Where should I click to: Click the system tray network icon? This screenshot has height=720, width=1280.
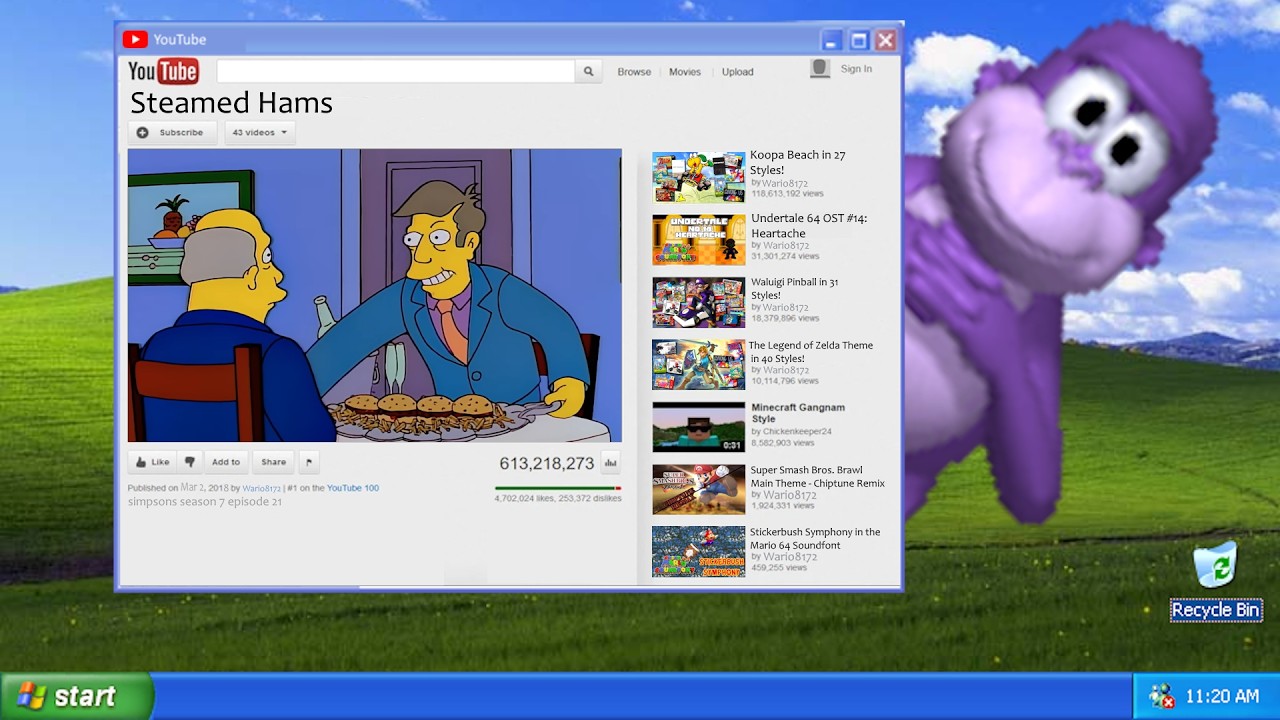[x=1161, y=696]
